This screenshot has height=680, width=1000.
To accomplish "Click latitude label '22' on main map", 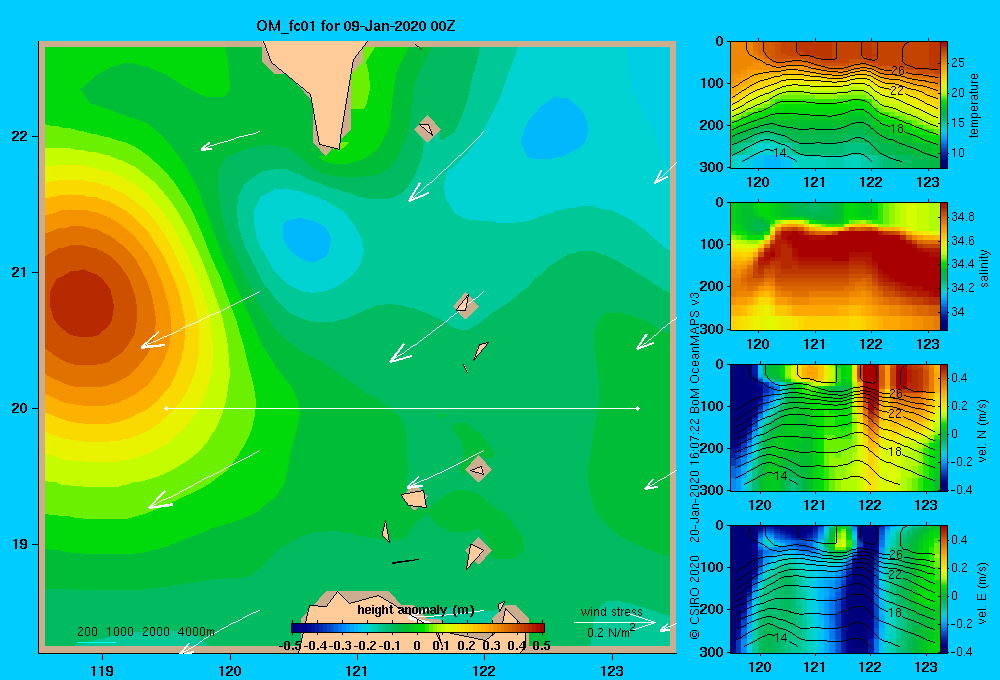I will point(19,137).
